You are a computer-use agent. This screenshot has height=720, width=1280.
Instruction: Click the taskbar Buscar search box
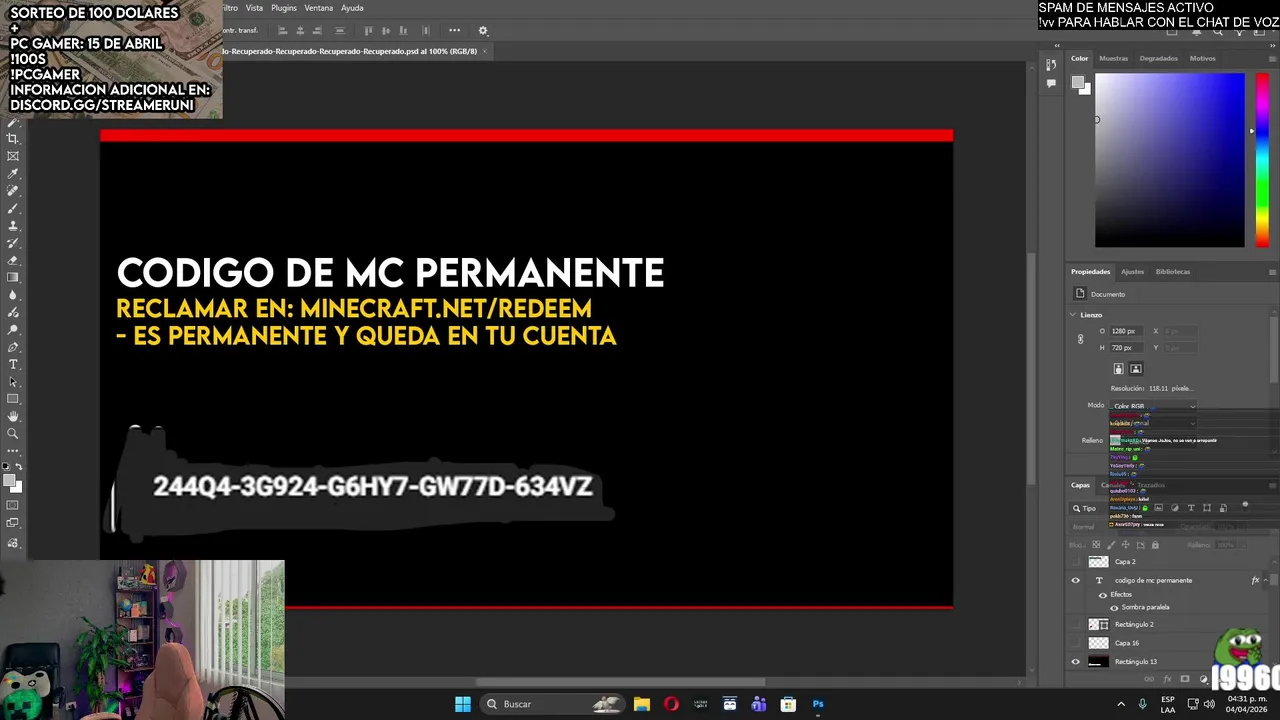pos(553,704)
